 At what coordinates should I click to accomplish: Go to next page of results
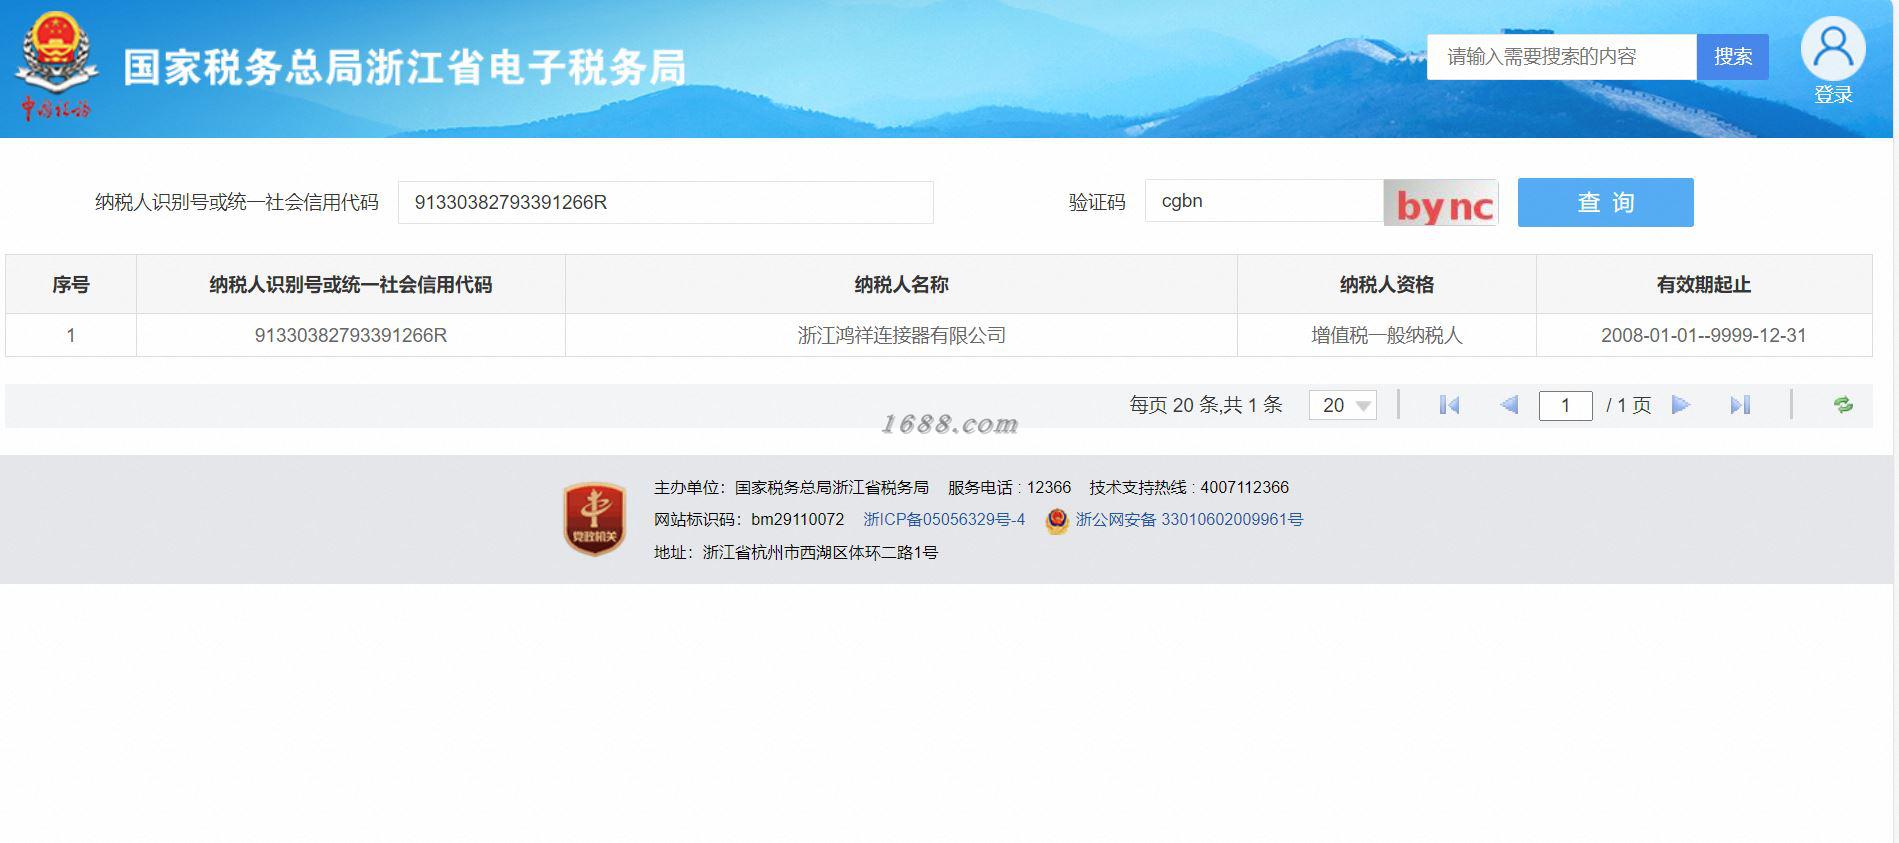coord(1681,405)
